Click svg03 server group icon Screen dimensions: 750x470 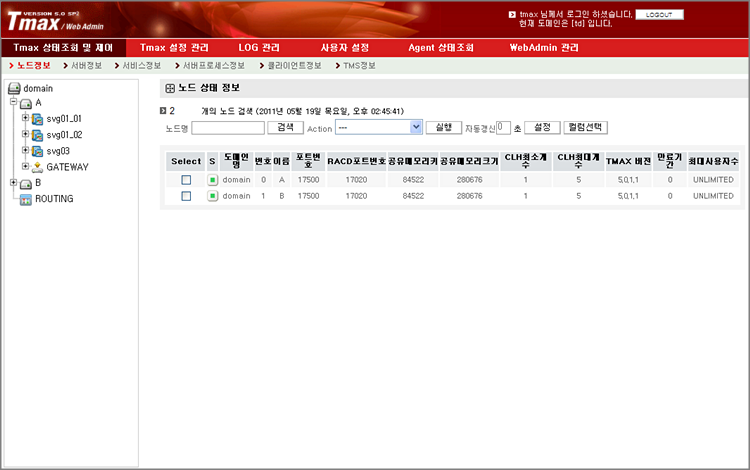tap(37, 152)
